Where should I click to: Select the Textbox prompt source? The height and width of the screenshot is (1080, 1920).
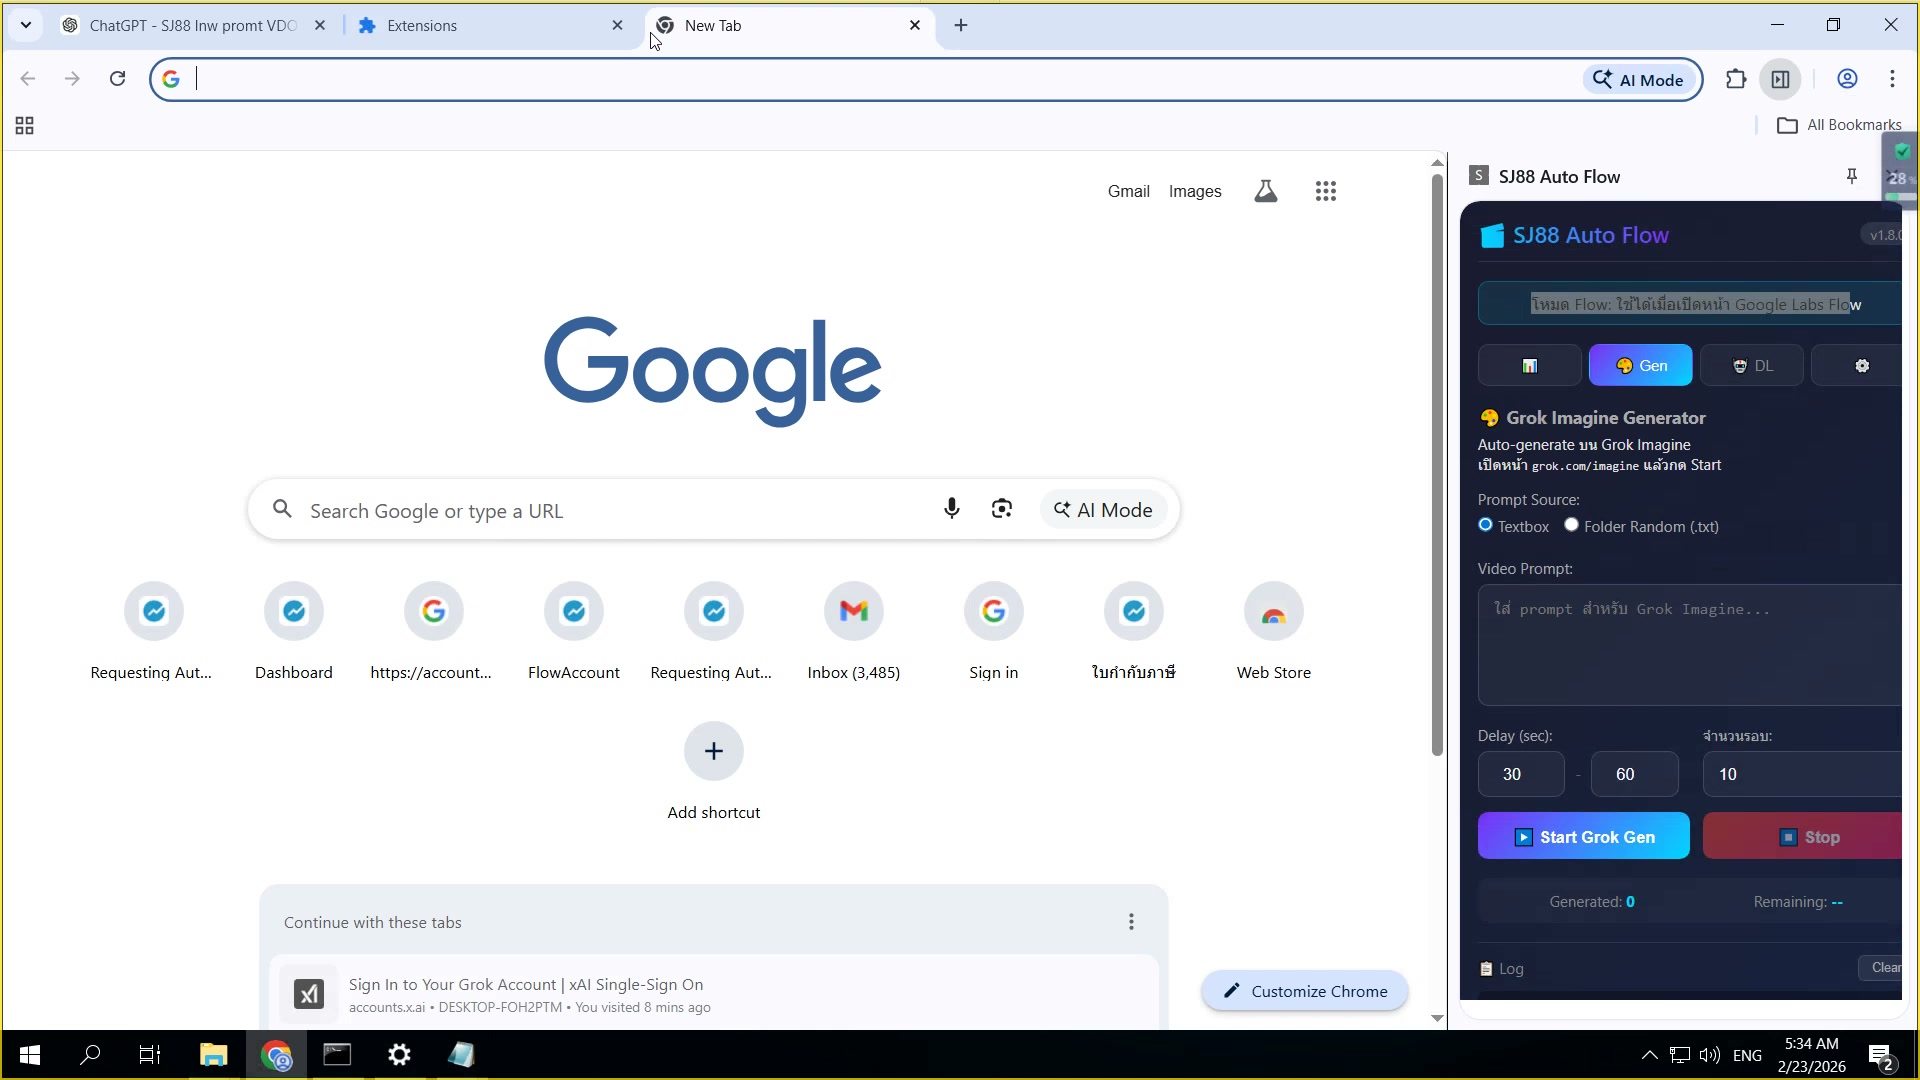point(1485,525)
